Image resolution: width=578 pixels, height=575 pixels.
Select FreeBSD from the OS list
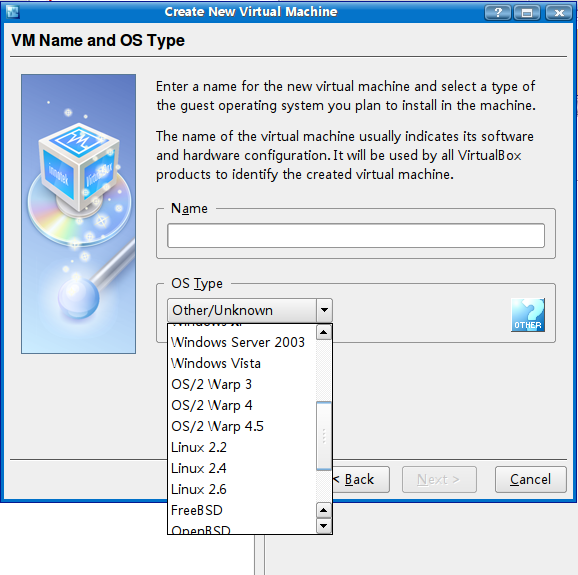[x=197, y=510]
